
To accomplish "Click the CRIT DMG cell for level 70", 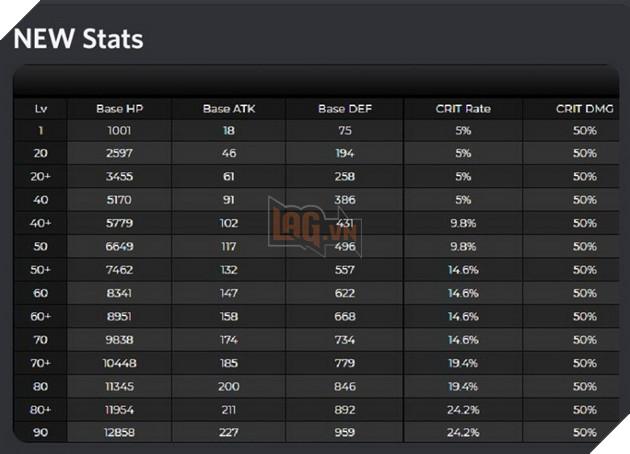I will tap(584, 340).
